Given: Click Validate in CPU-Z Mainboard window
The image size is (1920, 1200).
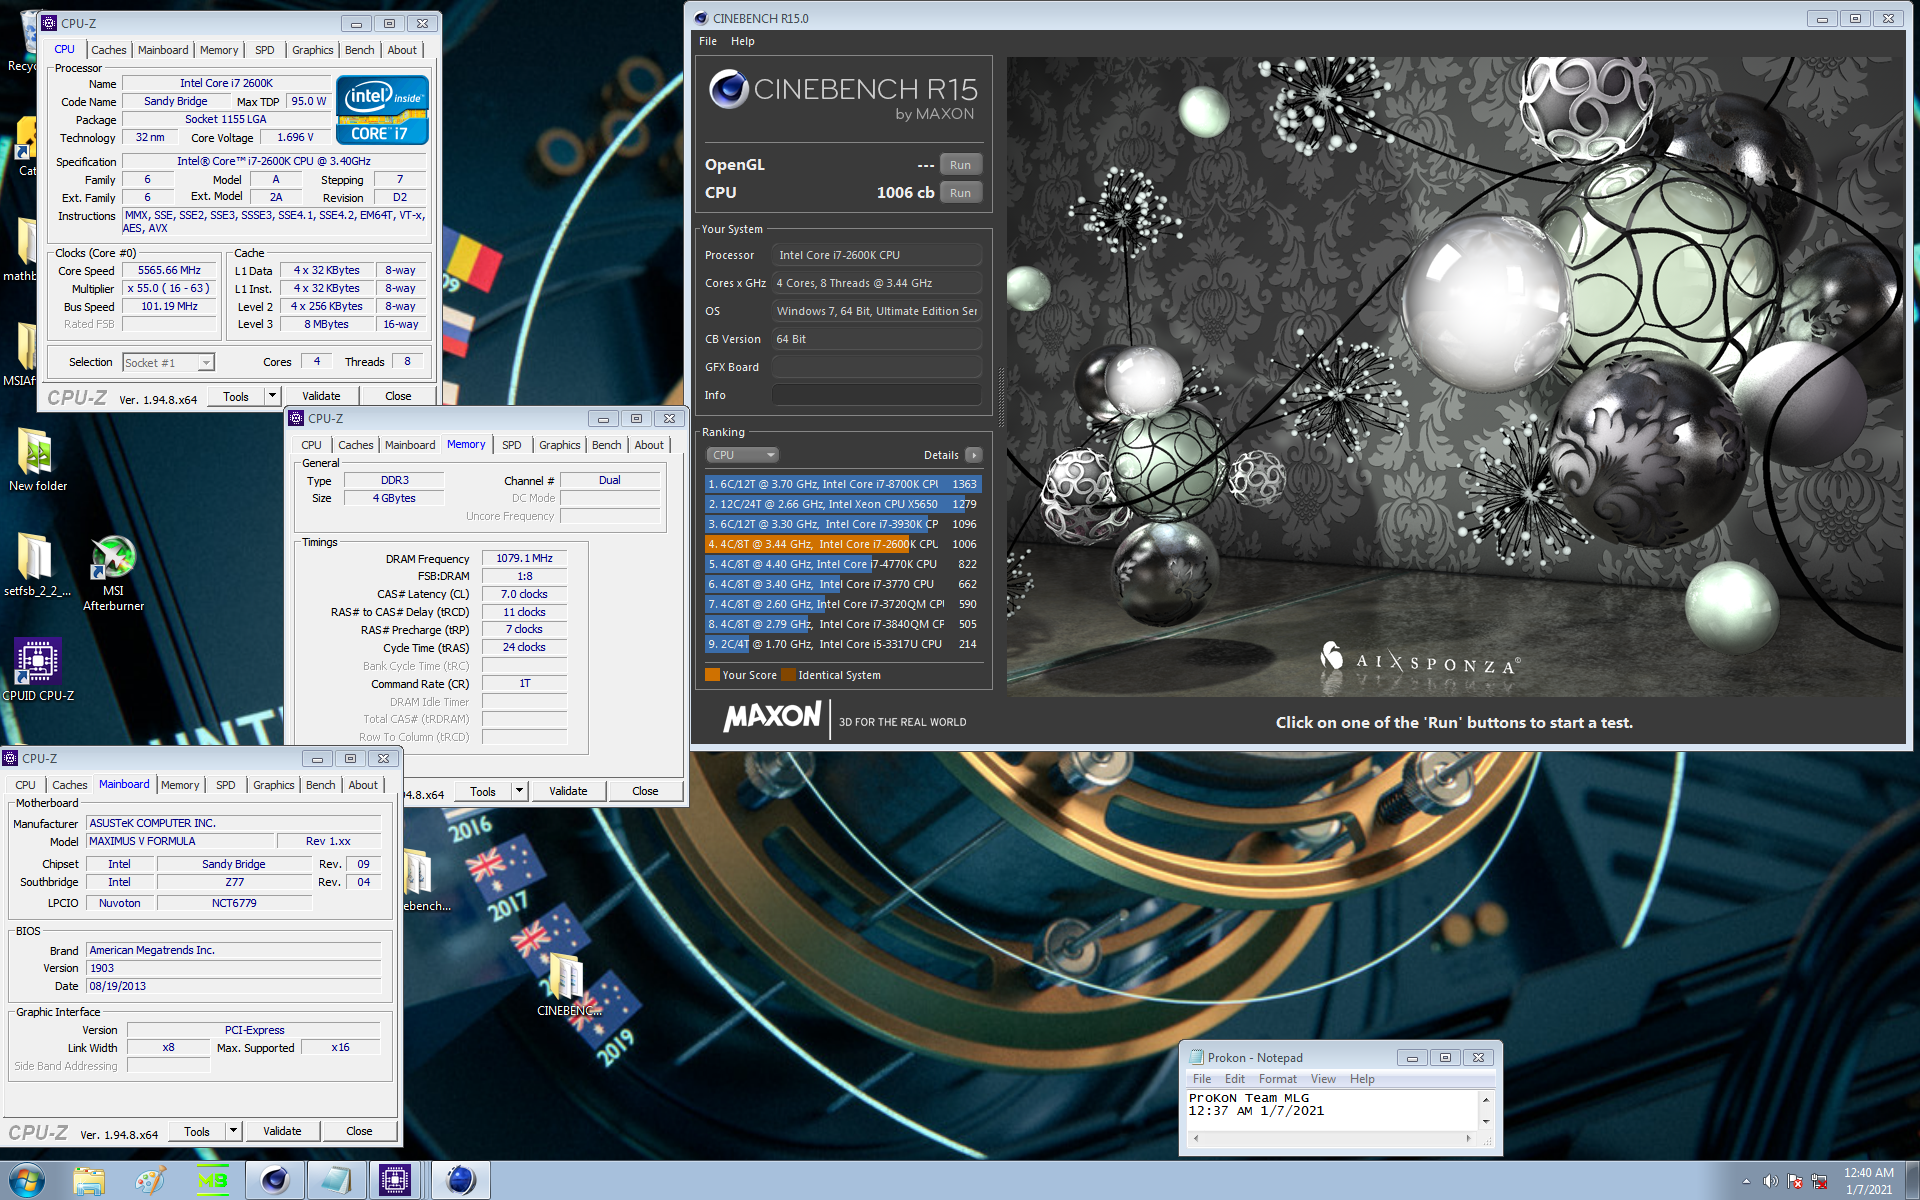Looking at the screenshot, I should click(x=282, y=1131).
